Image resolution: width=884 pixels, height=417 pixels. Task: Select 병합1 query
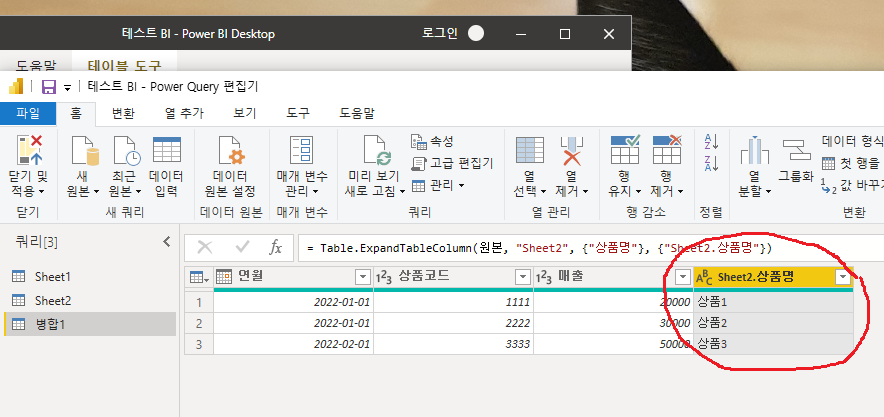pyautogui.click(x=90, y=324)
